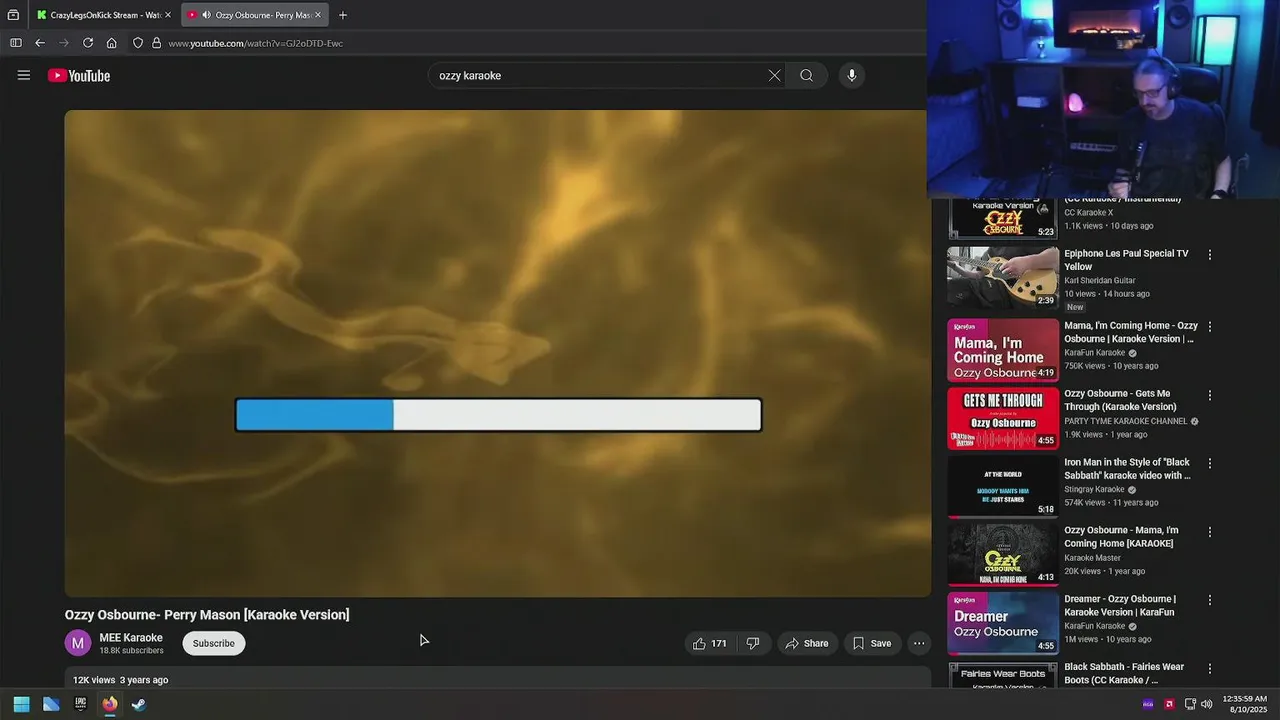The image size is (1280, 720).
Task: Open options for Gets Me Through video
Action: 1209,395
